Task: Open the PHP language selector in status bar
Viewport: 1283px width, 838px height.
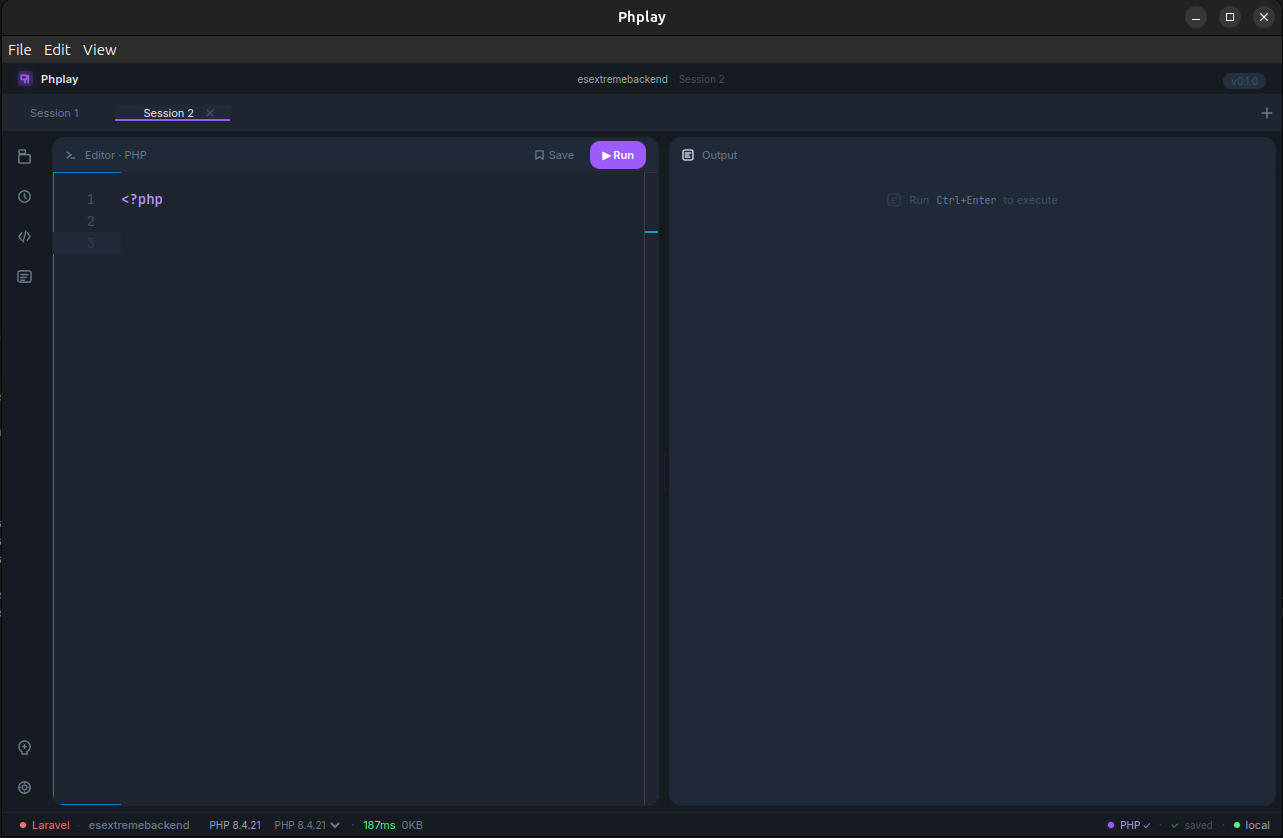Action: pyautogui.click(x=1129, y=825)
